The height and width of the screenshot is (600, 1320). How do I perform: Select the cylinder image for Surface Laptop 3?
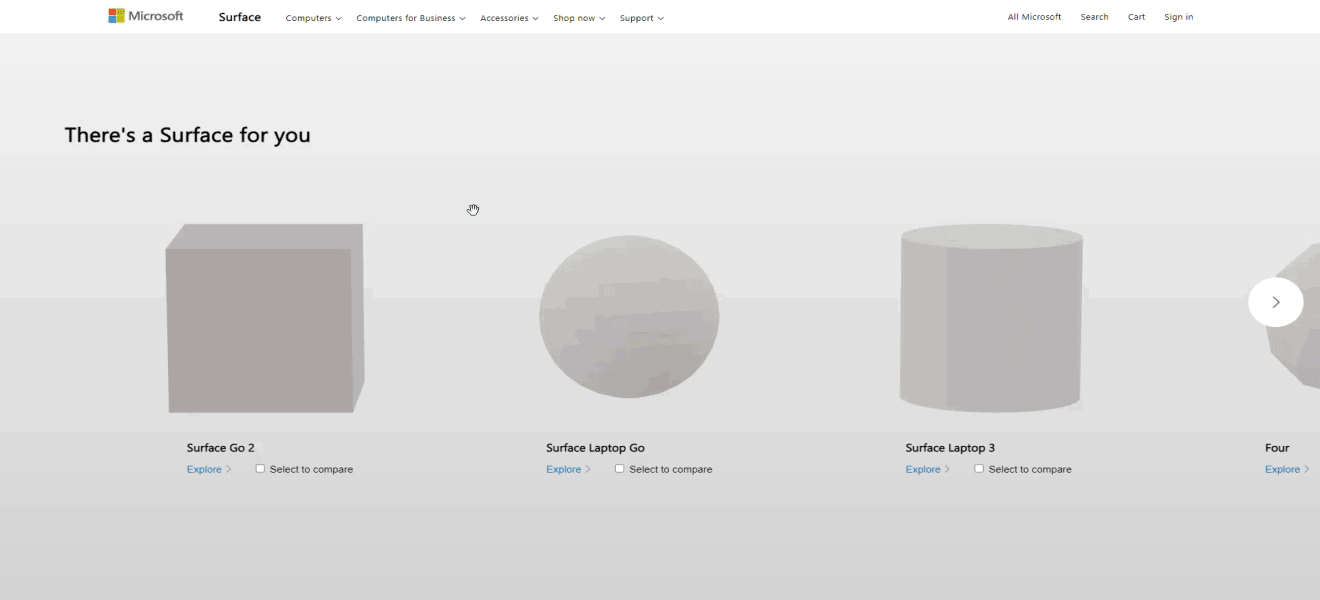991,318
